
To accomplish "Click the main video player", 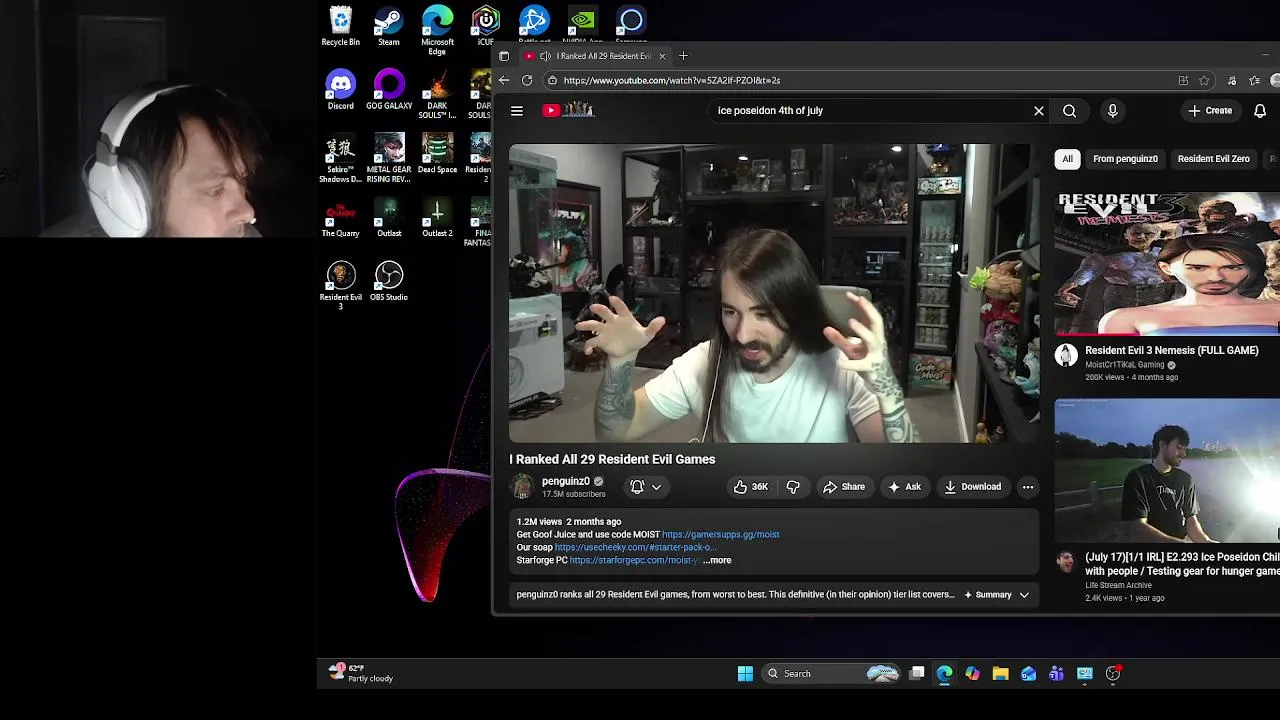I will coord(774,293).
